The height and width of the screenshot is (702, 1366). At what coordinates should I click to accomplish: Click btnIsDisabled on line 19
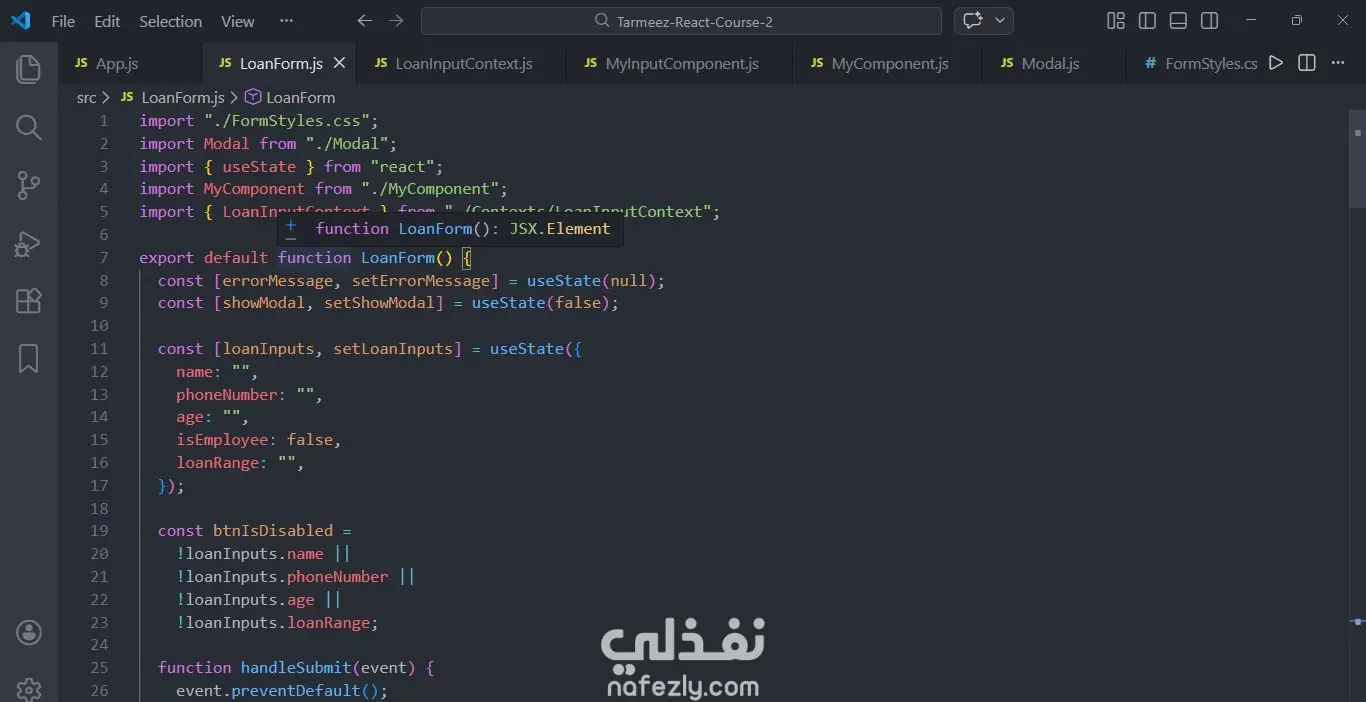tap(272, 530)
